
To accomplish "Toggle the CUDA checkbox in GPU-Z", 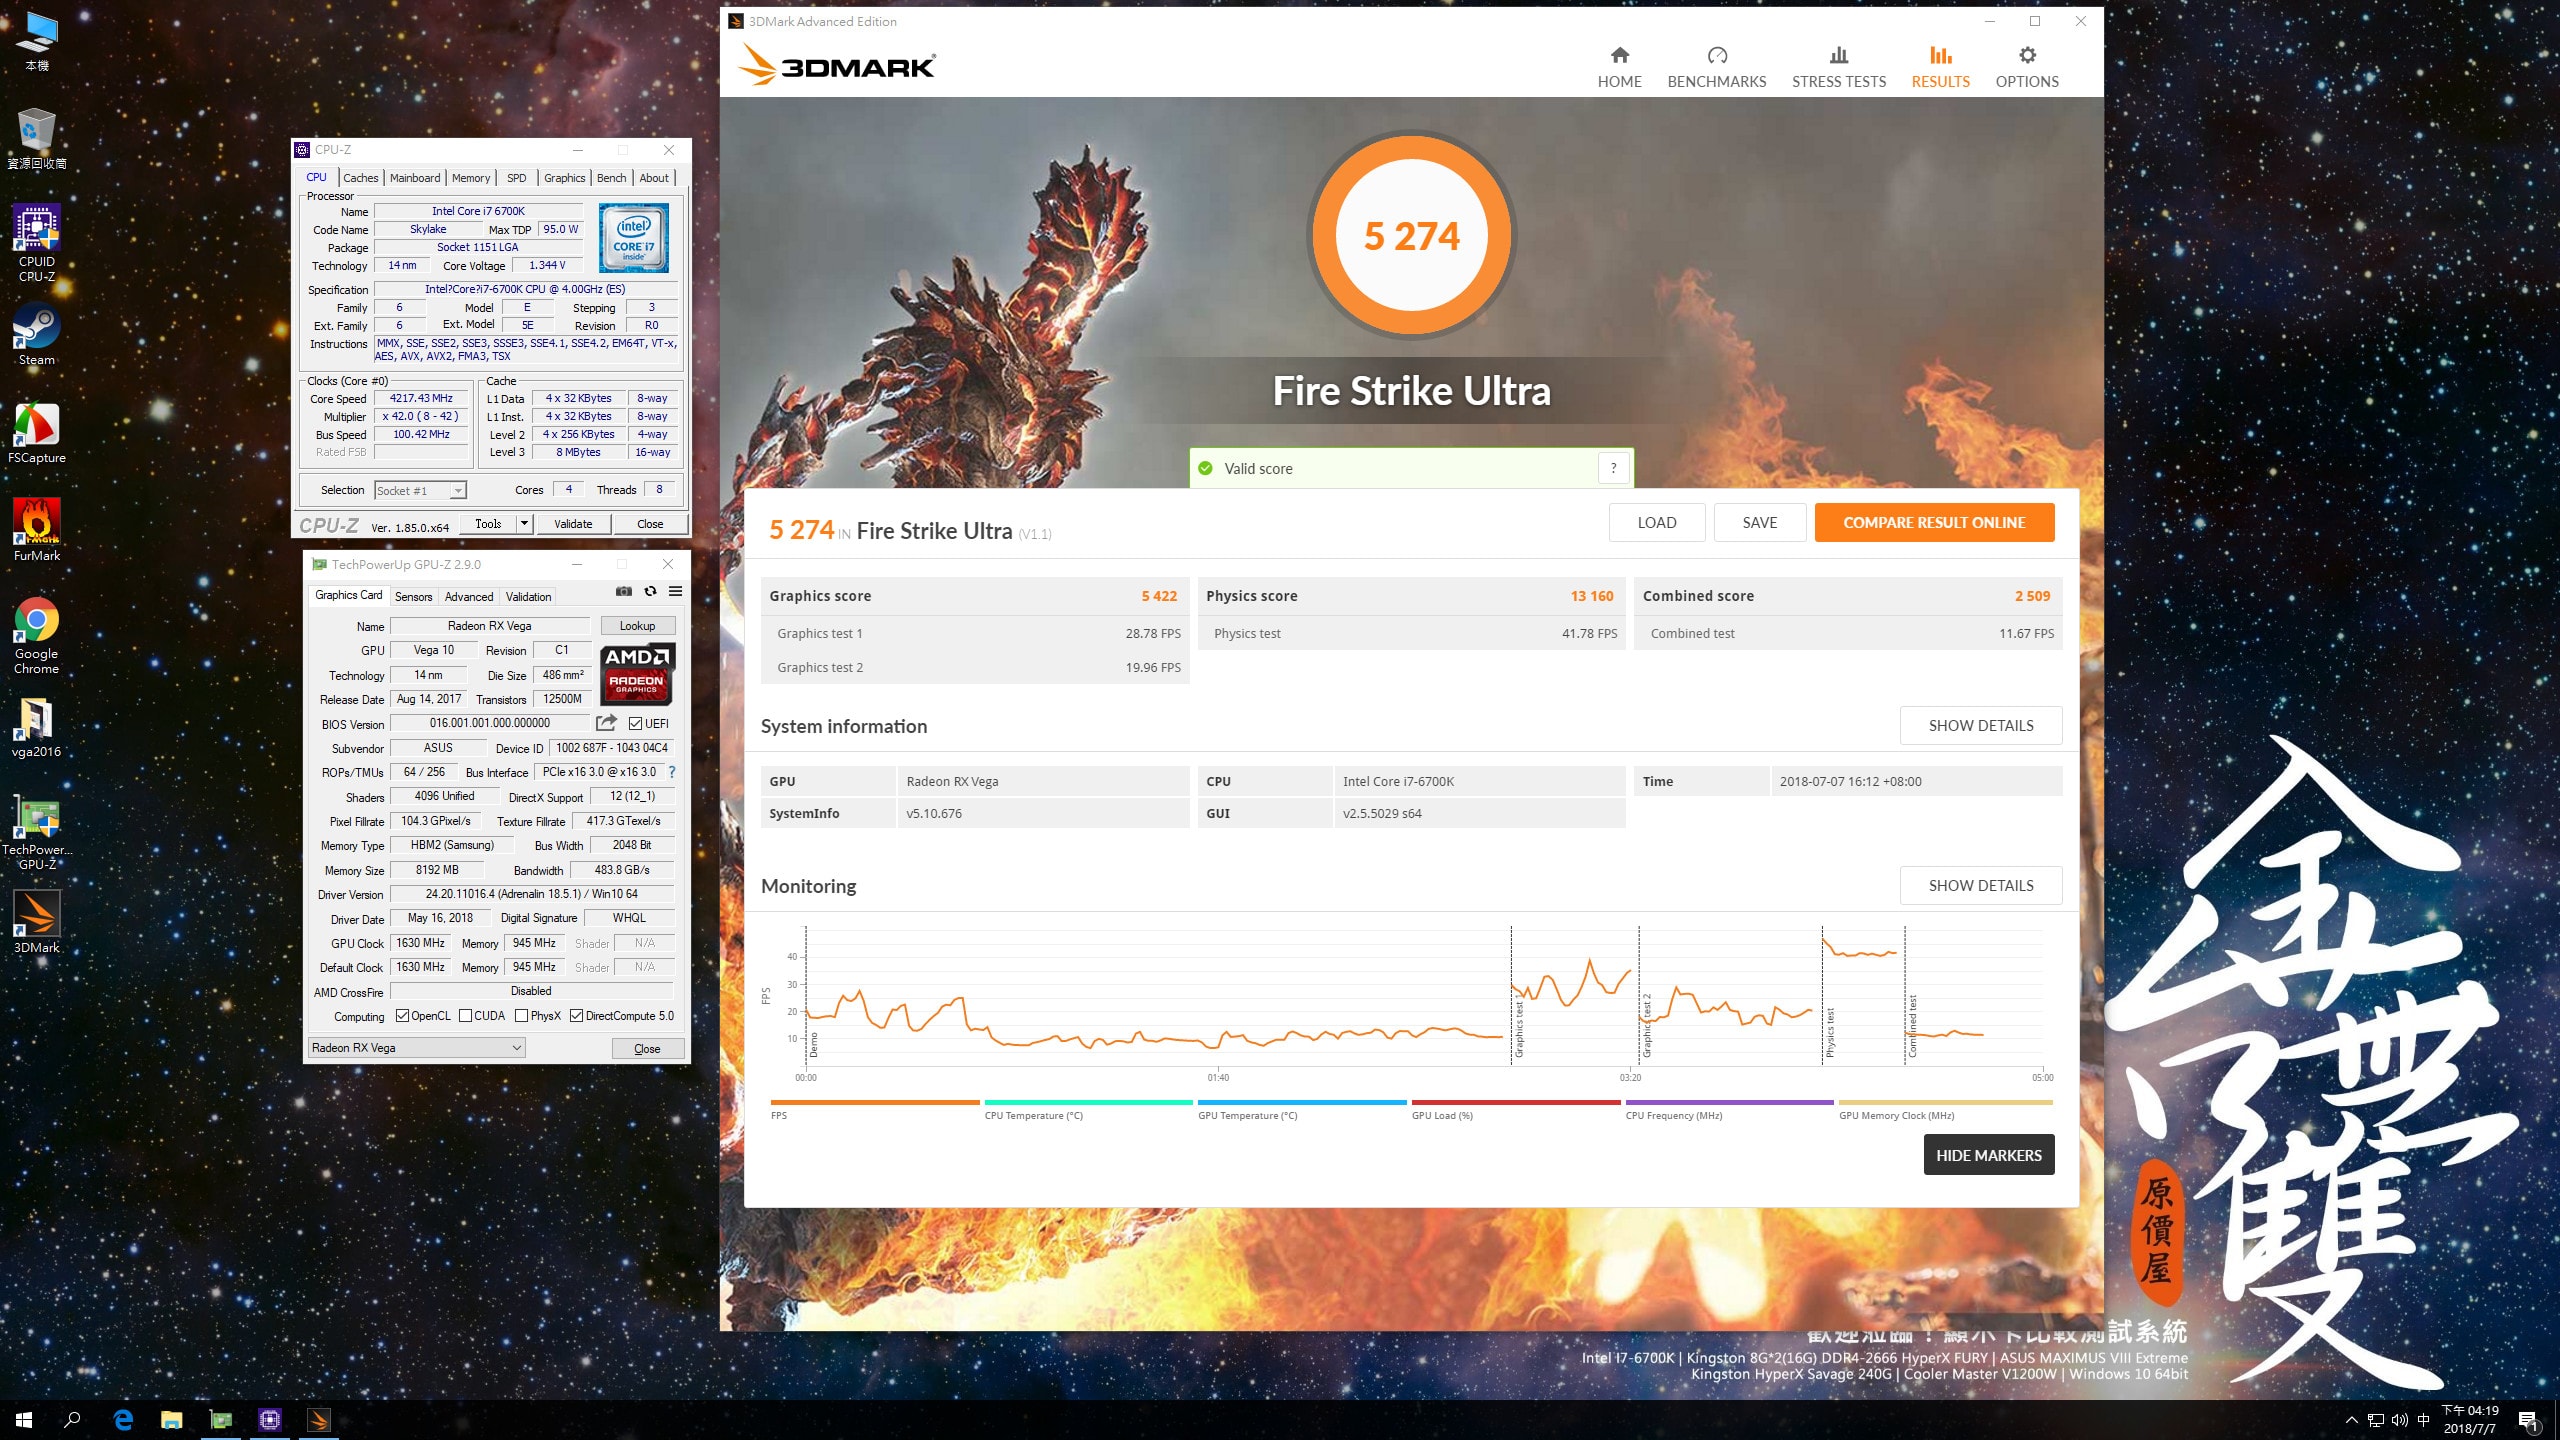I will click(465, 1016).
